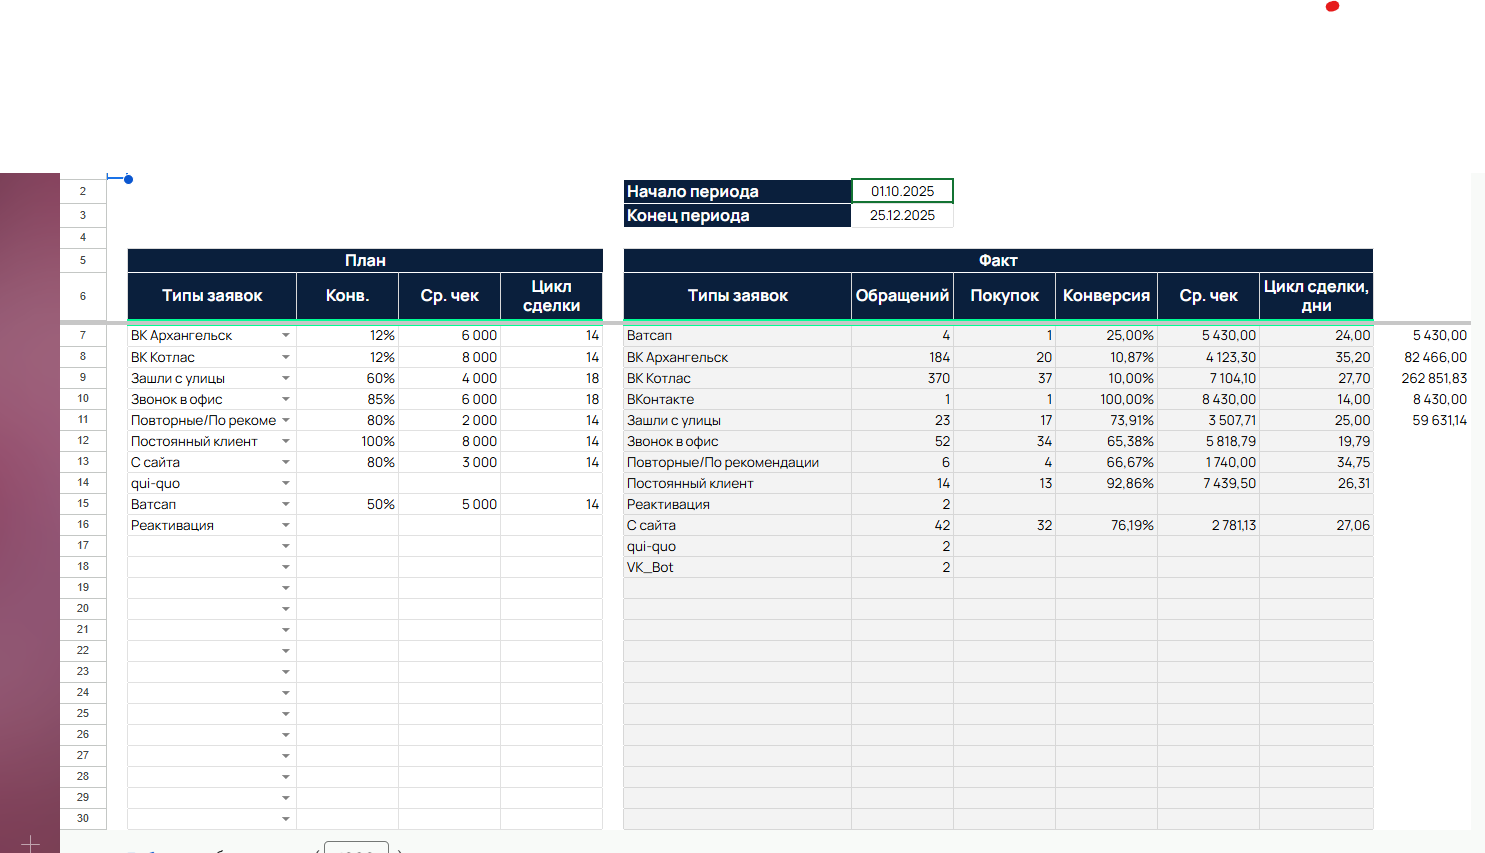Open the Звонок в офис dropdown arrow
Image resolution: width=1485 pixels, height=853 pixels.
286,399
